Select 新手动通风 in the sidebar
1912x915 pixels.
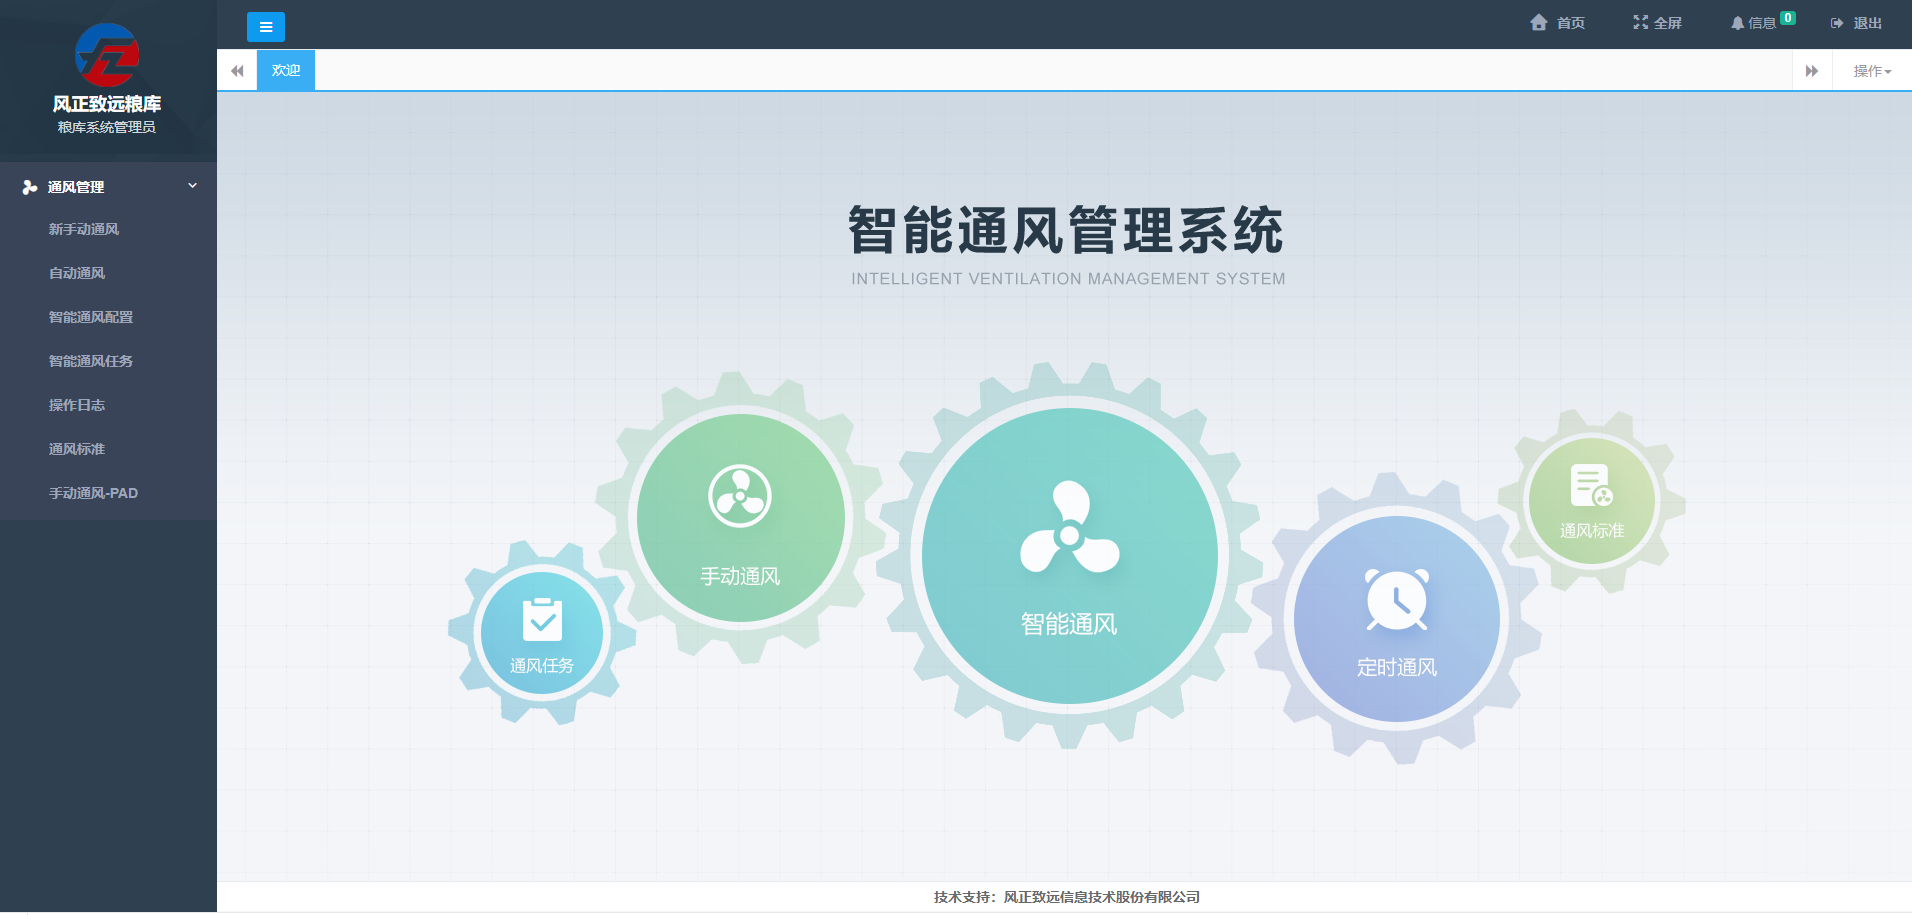point(84,229)
